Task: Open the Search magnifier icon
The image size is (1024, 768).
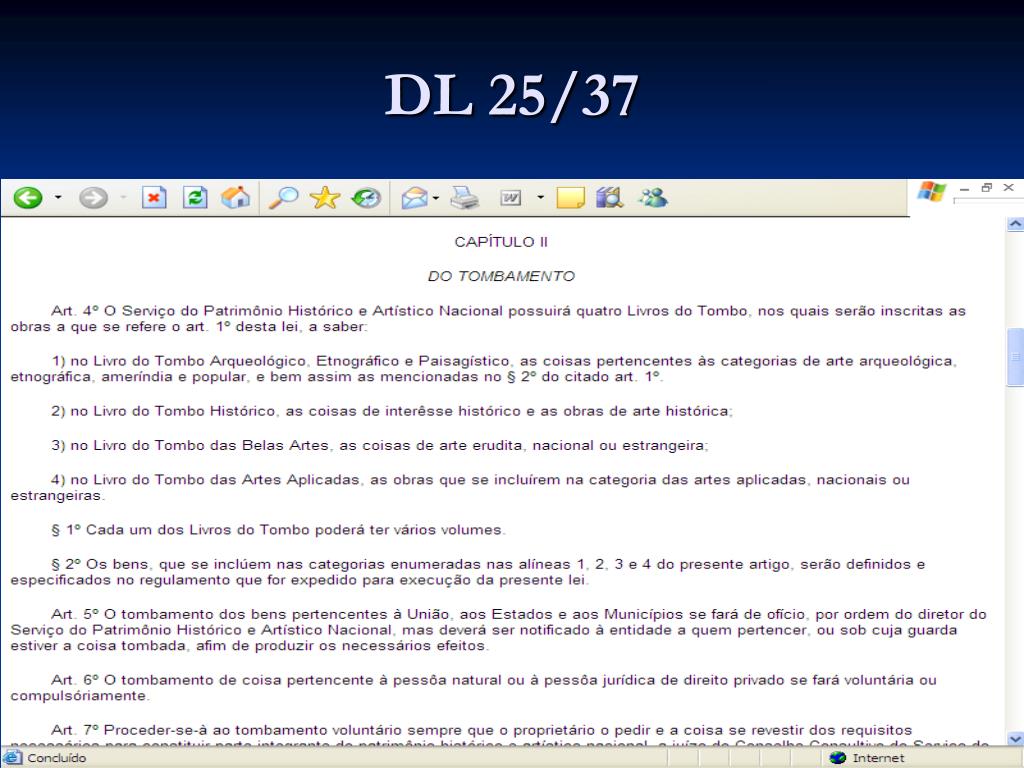Action: [x=283, y=197]
